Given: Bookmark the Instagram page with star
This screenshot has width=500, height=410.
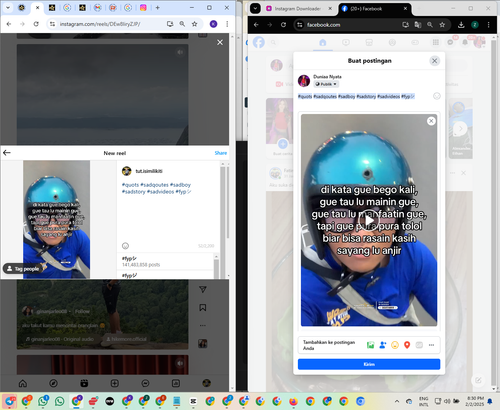Looking at the screenshot, I should coord(194,24).
